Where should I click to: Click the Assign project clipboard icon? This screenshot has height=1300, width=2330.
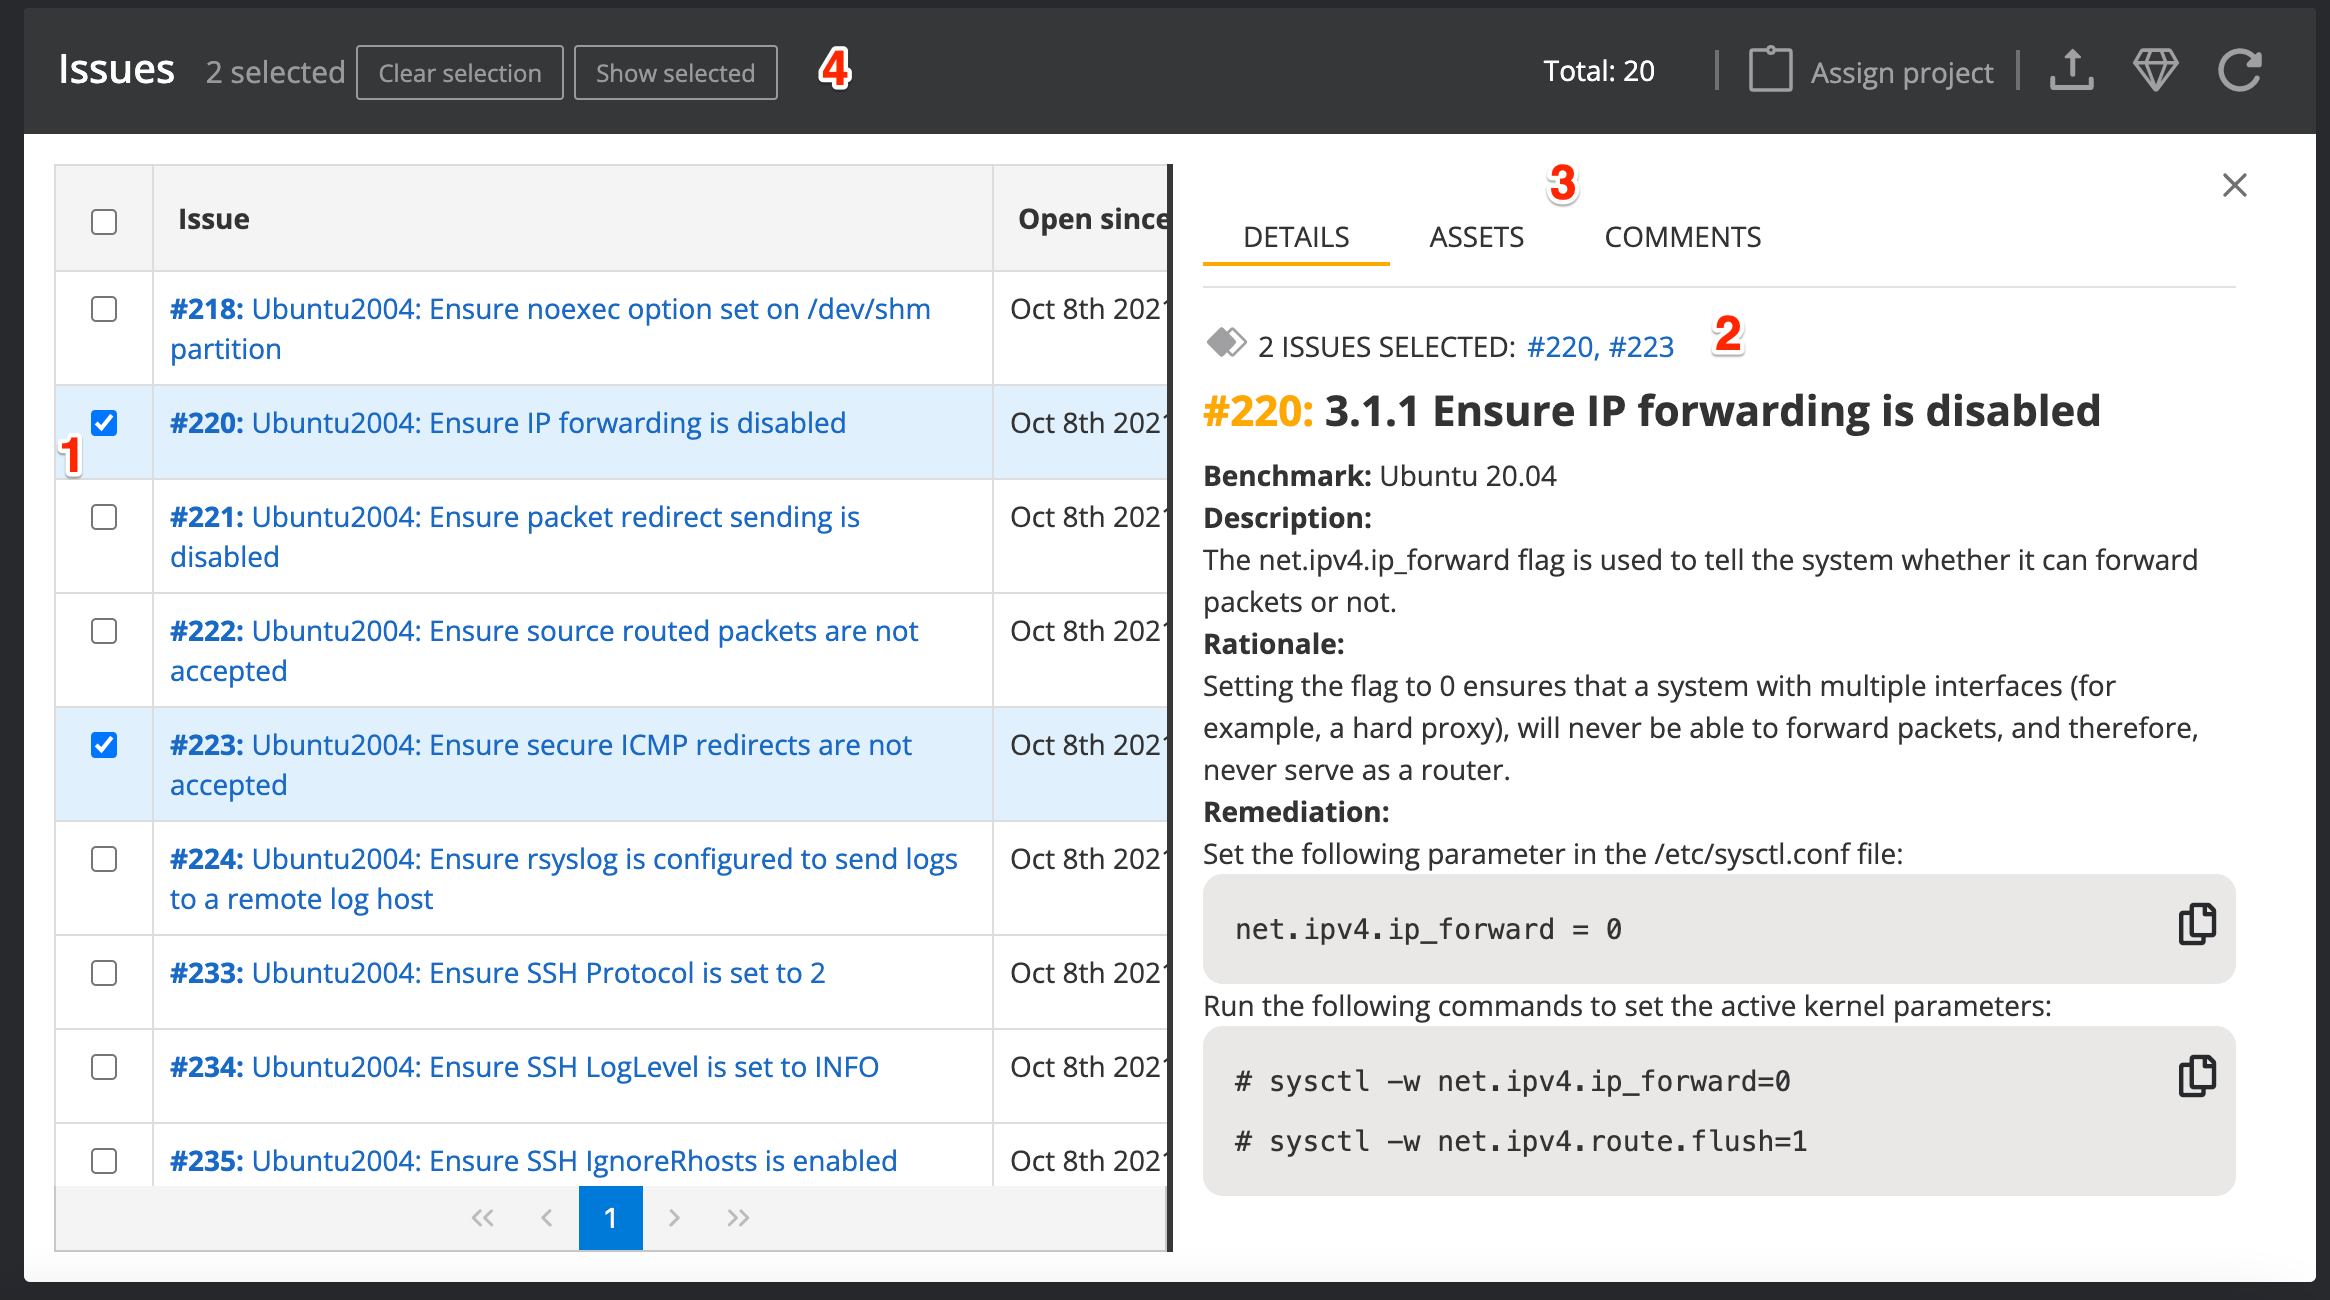(1770, 71)
